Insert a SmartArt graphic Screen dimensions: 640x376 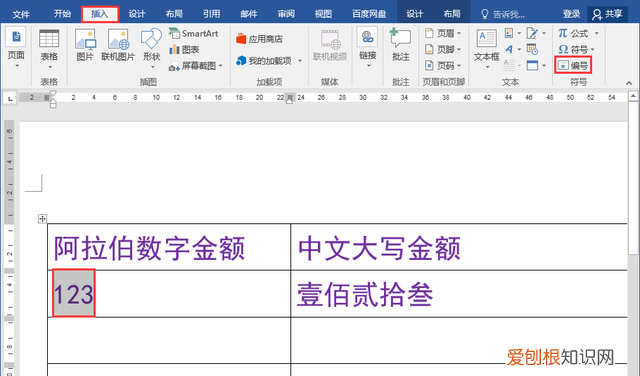point(194,33)
